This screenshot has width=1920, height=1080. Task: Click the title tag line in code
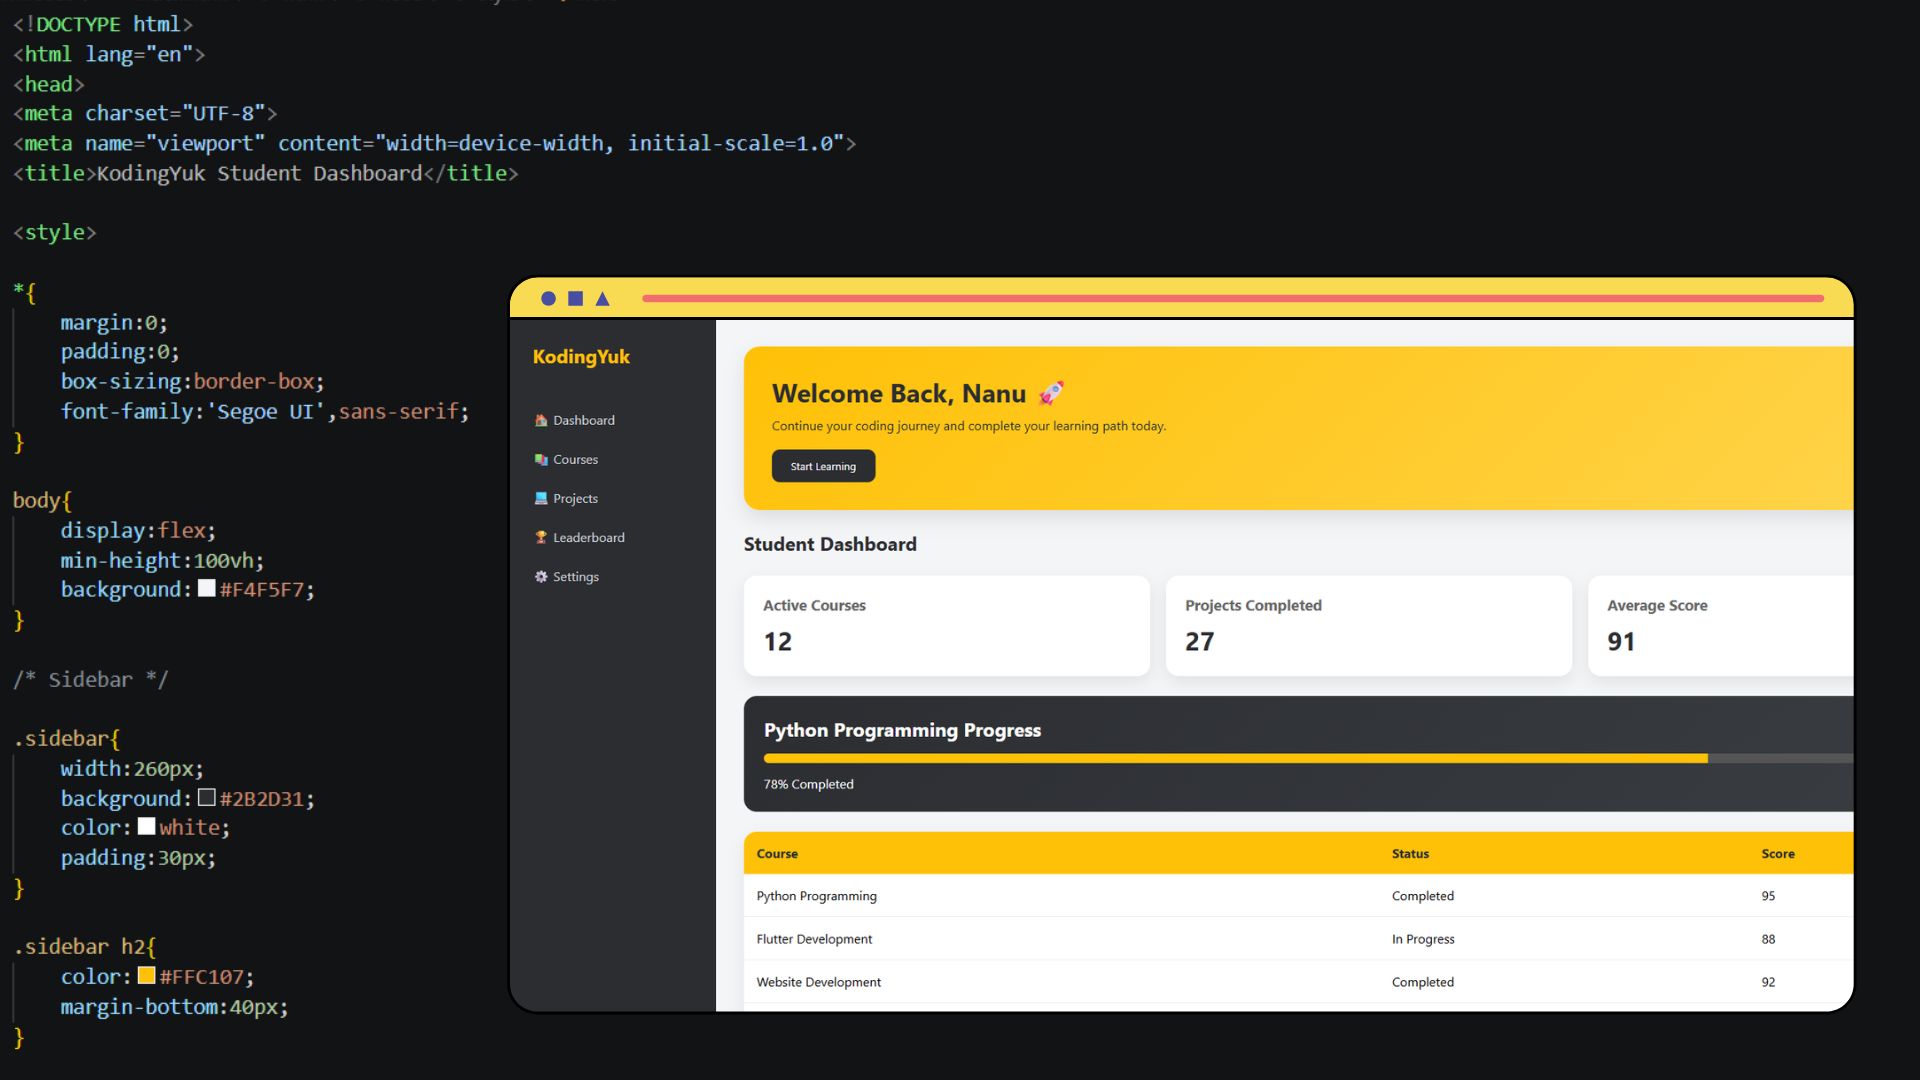click(265, 173)
